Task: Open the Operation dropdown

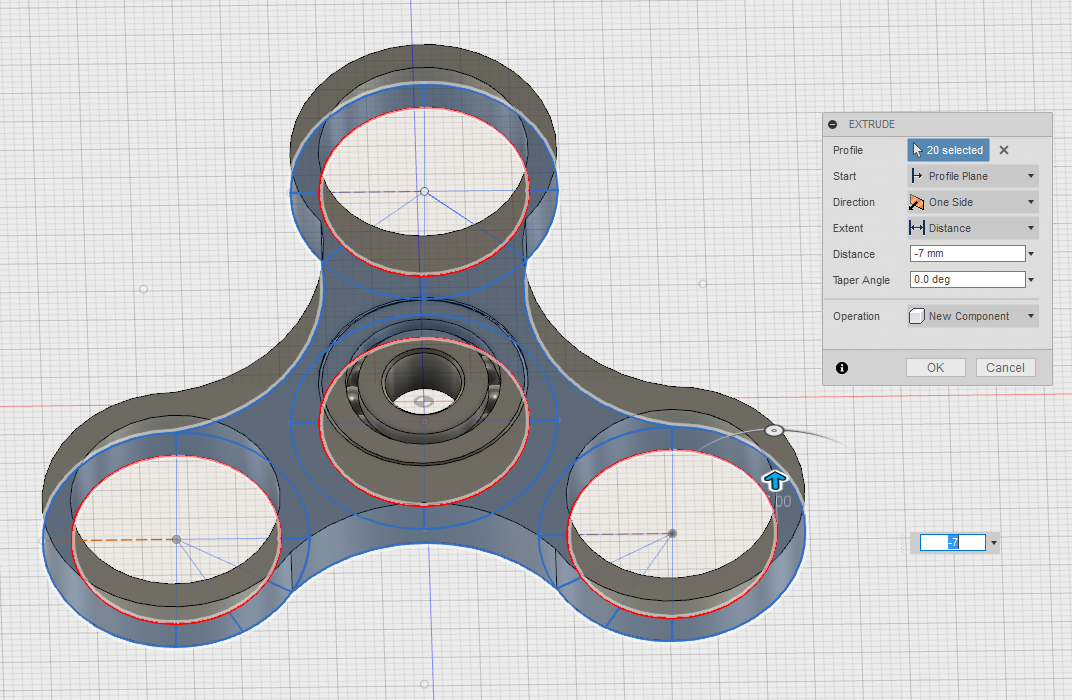Action: 1029,316
